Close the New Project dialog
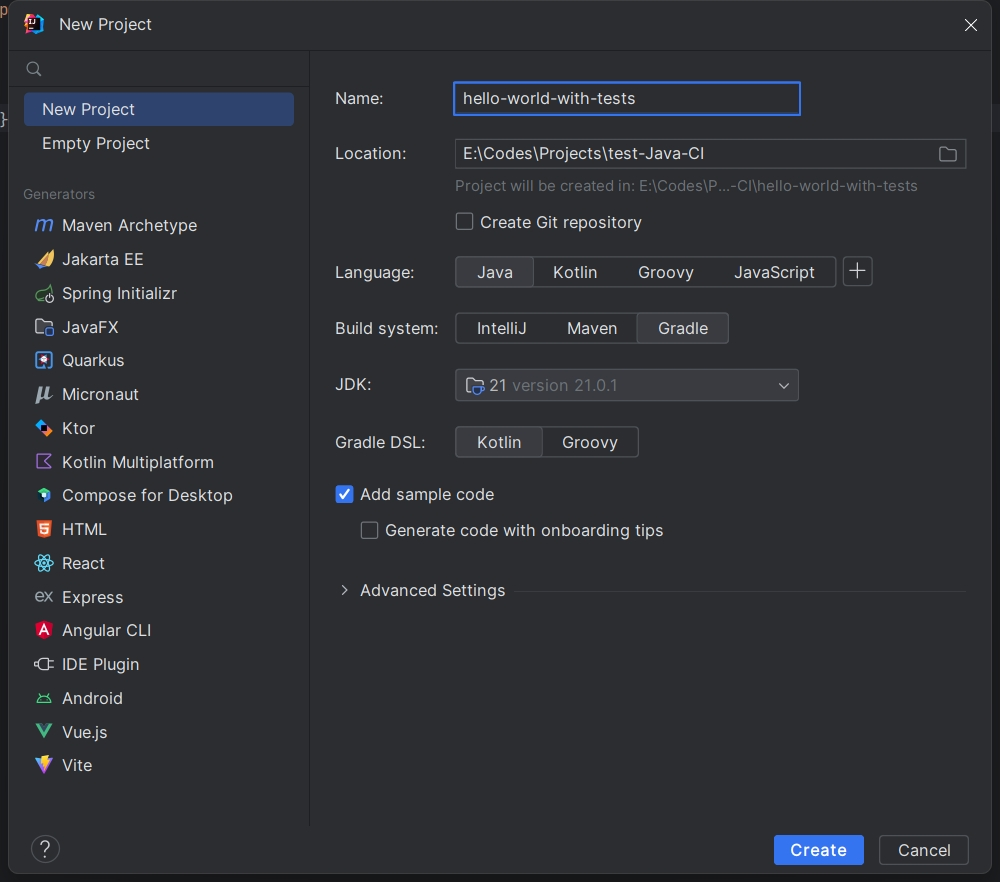The width and height of the screenshot is (1000, 882). 971,25
